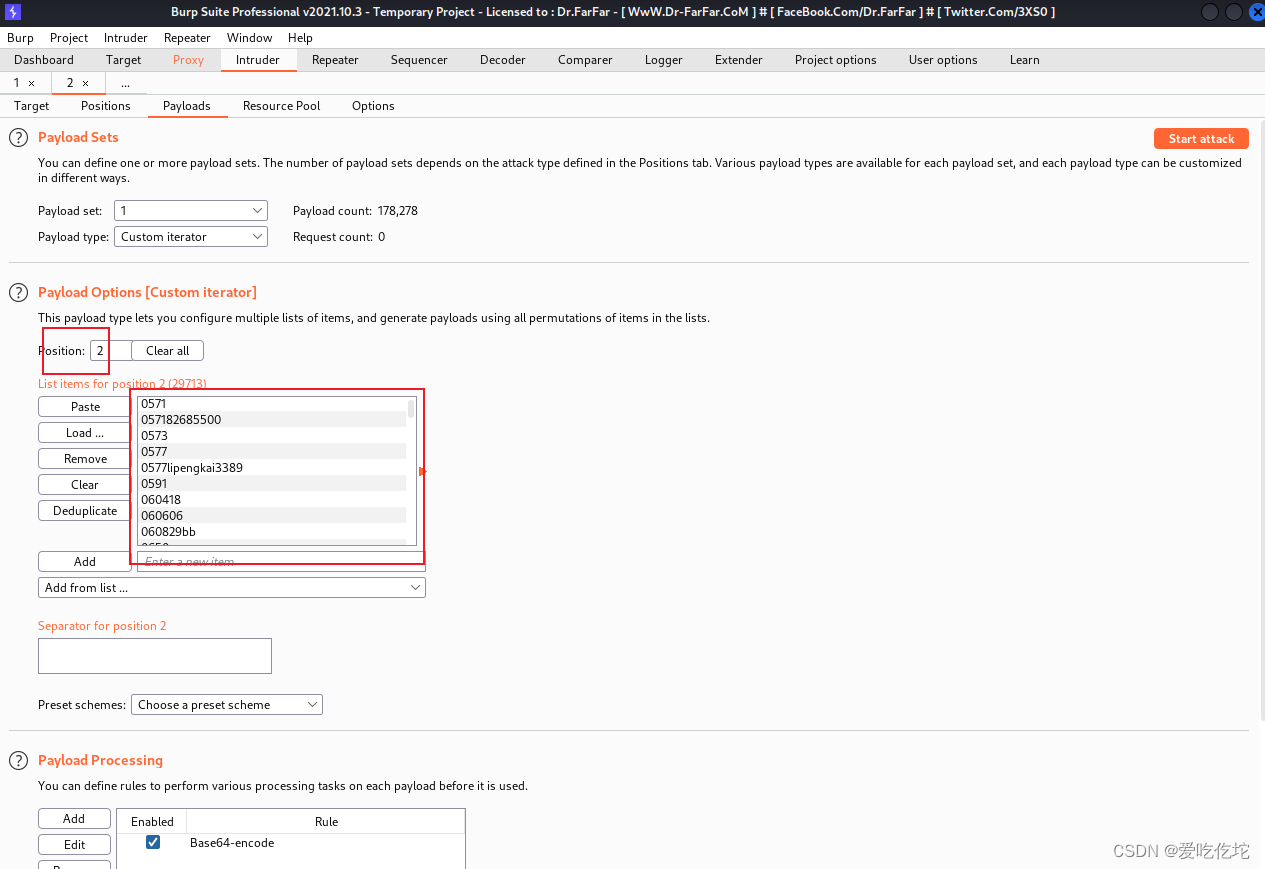
Task: Click the Burp Suite logo icon
Action: 13,12
